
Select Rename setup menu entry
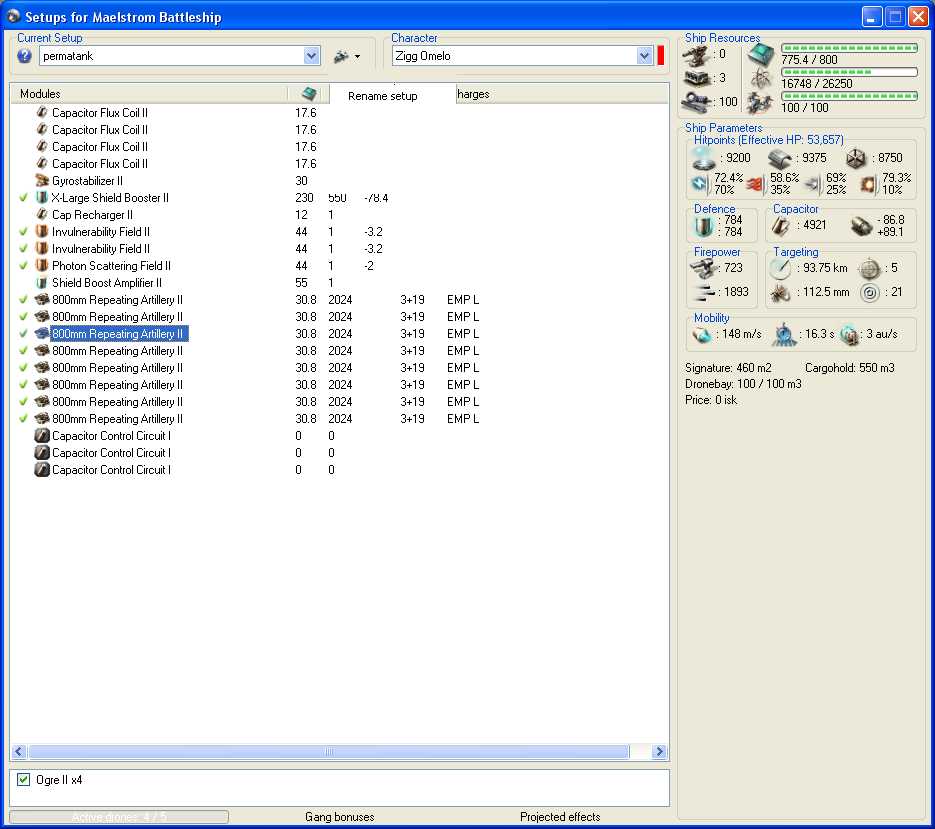[382, 96]
